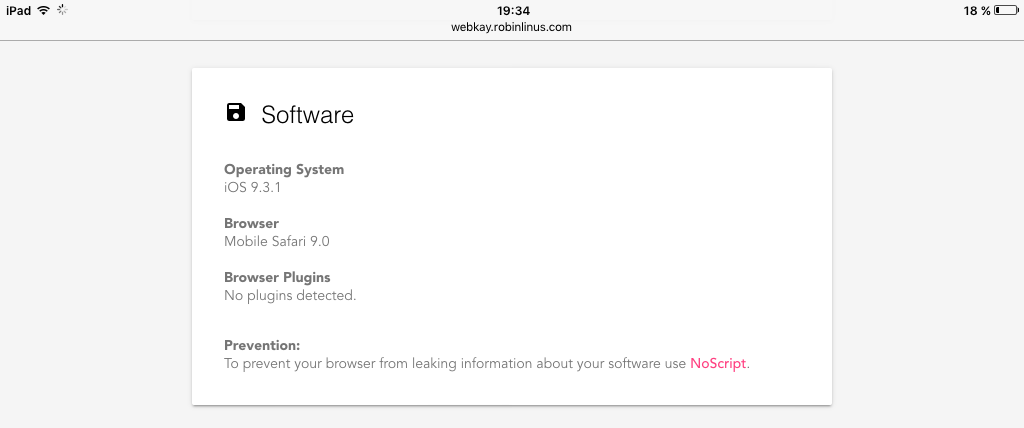Click the Mobile Safari 9.0 text
1024x428 pixels.
(277, 241)
